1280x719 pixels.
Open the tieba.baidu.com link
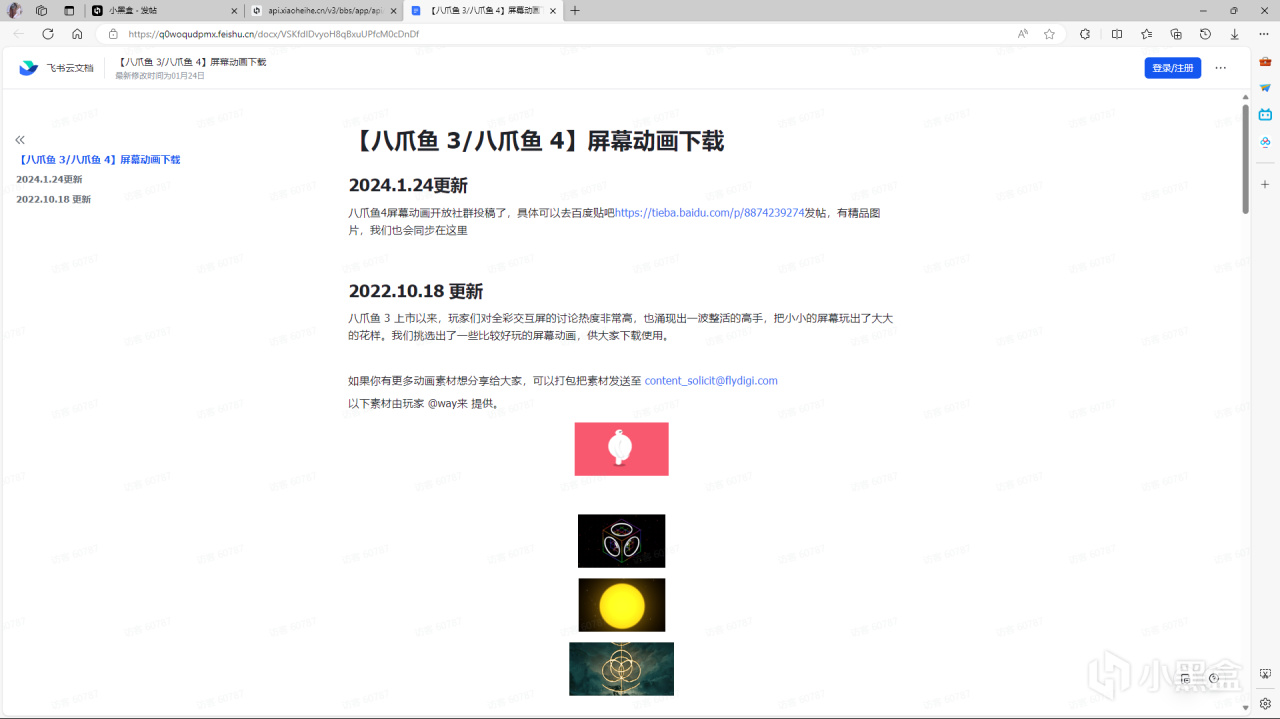[x=709, y=213]
